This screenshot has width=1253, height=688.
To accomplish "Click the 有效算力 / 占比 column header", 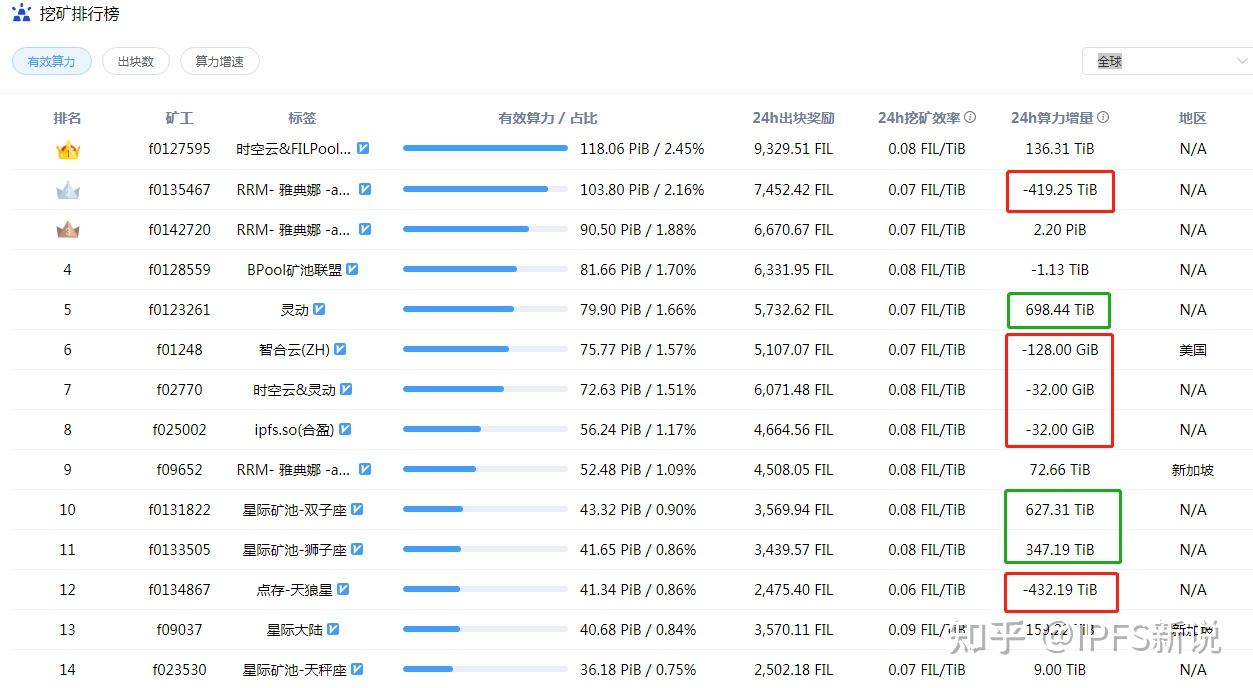I will [548, 118].
